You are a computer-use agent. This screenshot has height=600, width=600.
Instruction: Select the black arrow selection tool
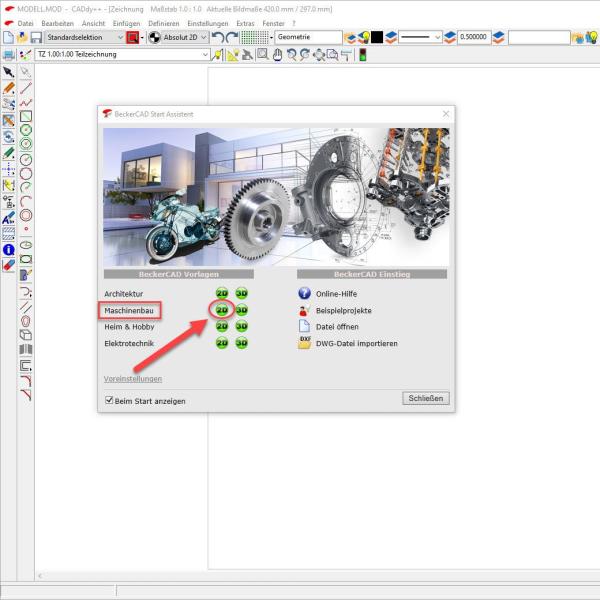pos(8,72)
